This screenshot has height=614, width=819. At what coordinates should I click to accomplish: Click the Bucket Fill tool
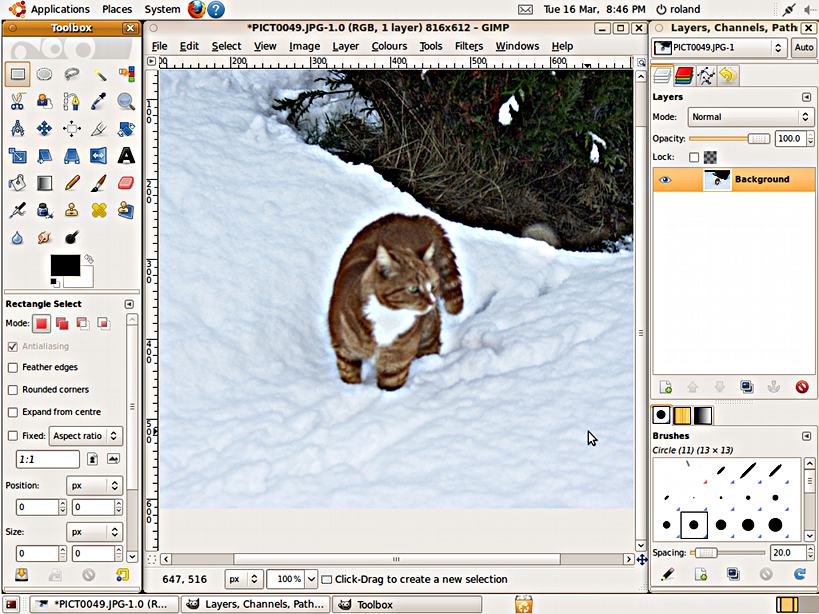click(18, 183)
